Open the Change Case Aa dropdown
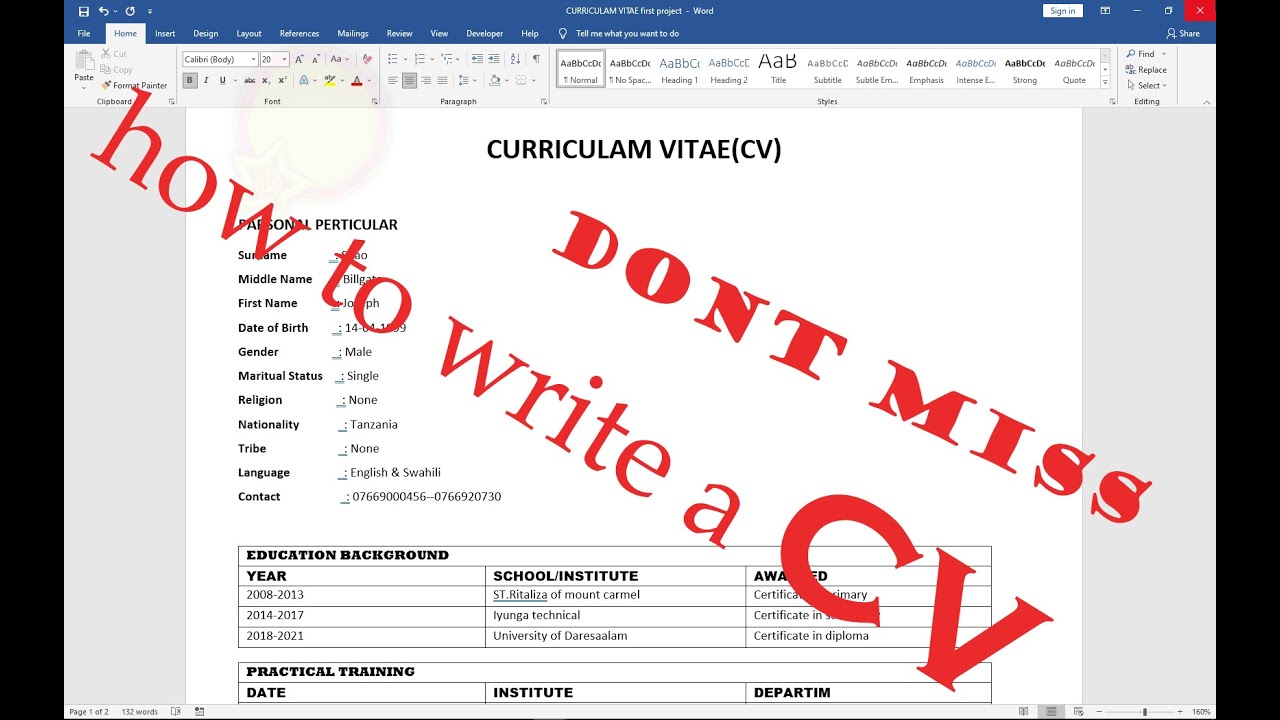This screenshot has width=1280, height=720. pyautogui.click(x=339, y=59)
